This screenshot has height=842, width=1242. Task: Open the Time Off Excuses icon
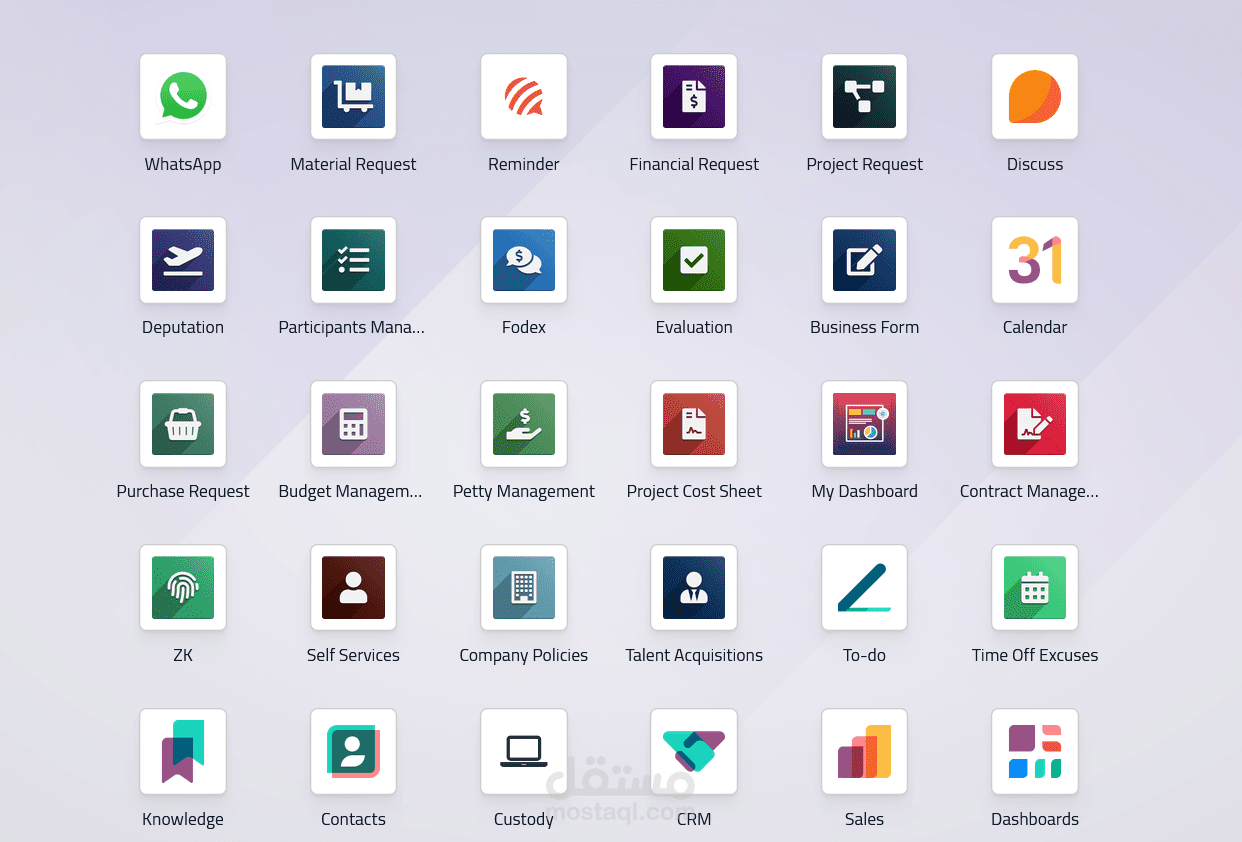1035,588
